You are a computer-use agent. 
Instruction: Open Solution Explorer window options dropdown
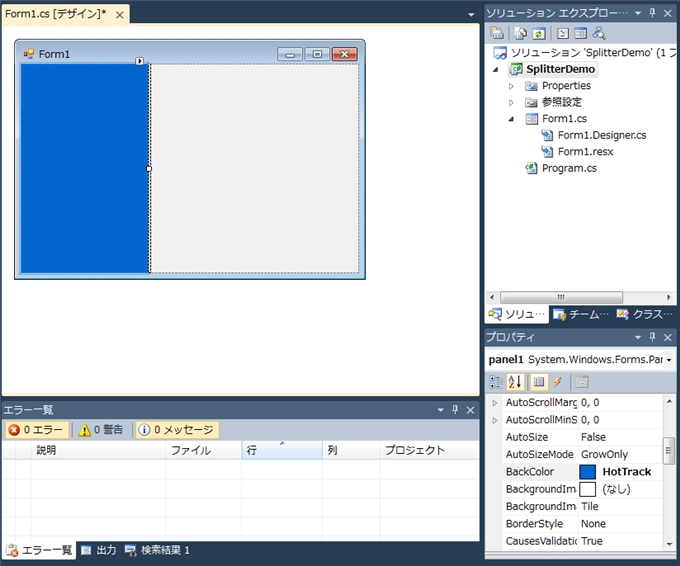click(638, 13)
